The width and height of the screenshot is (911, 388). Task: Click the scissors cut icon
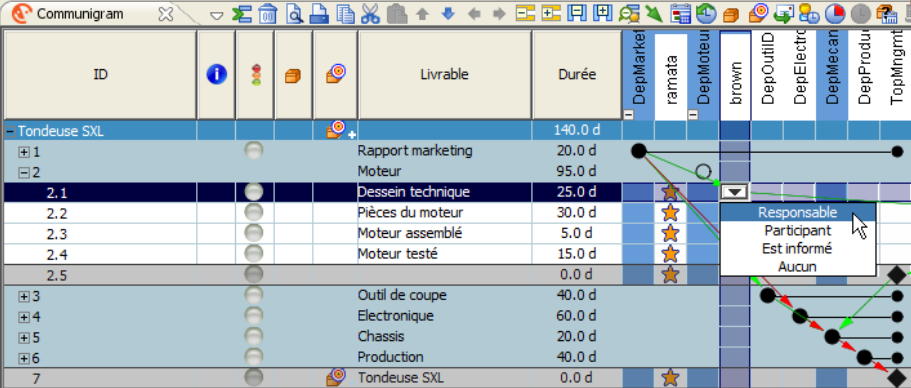pos(370,13)
